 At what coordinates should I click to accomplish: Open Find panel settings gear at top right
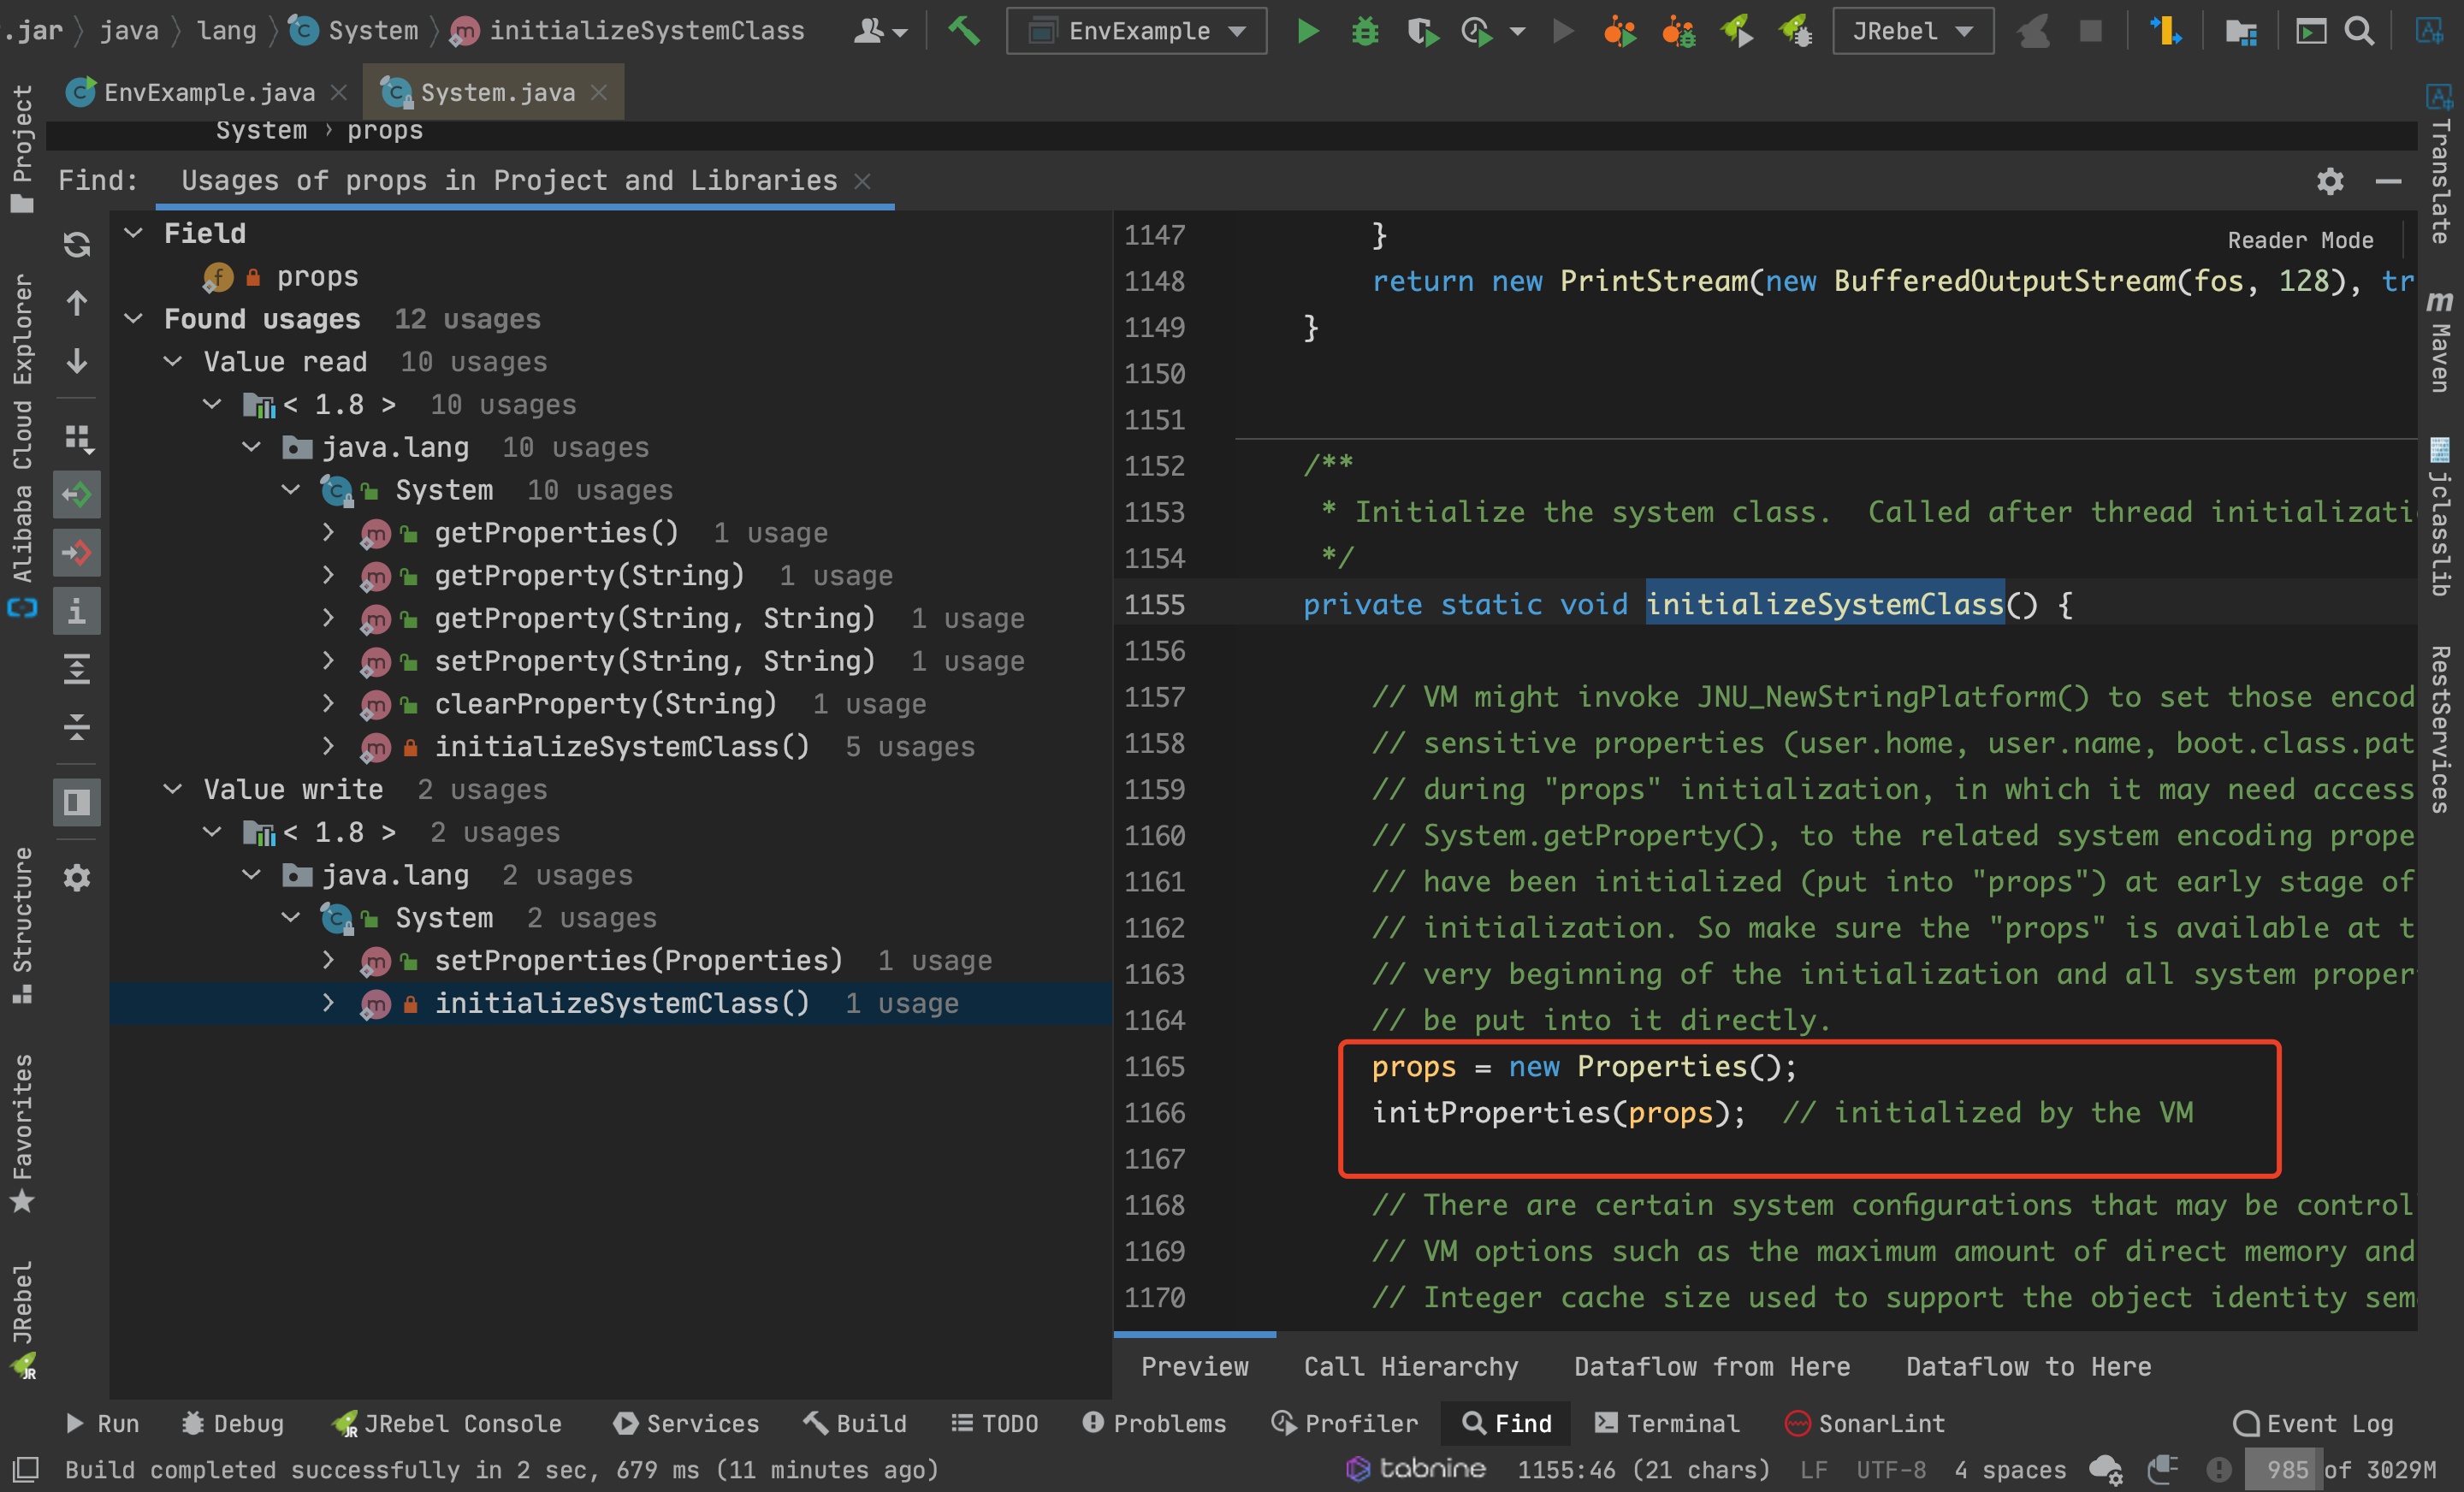(2330, 181)
